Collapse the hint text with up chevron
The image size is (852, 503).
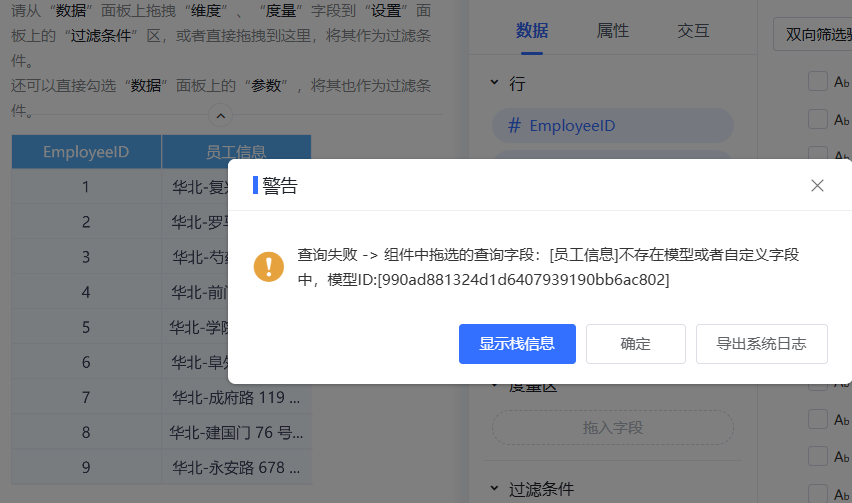(x=221, y=116)
